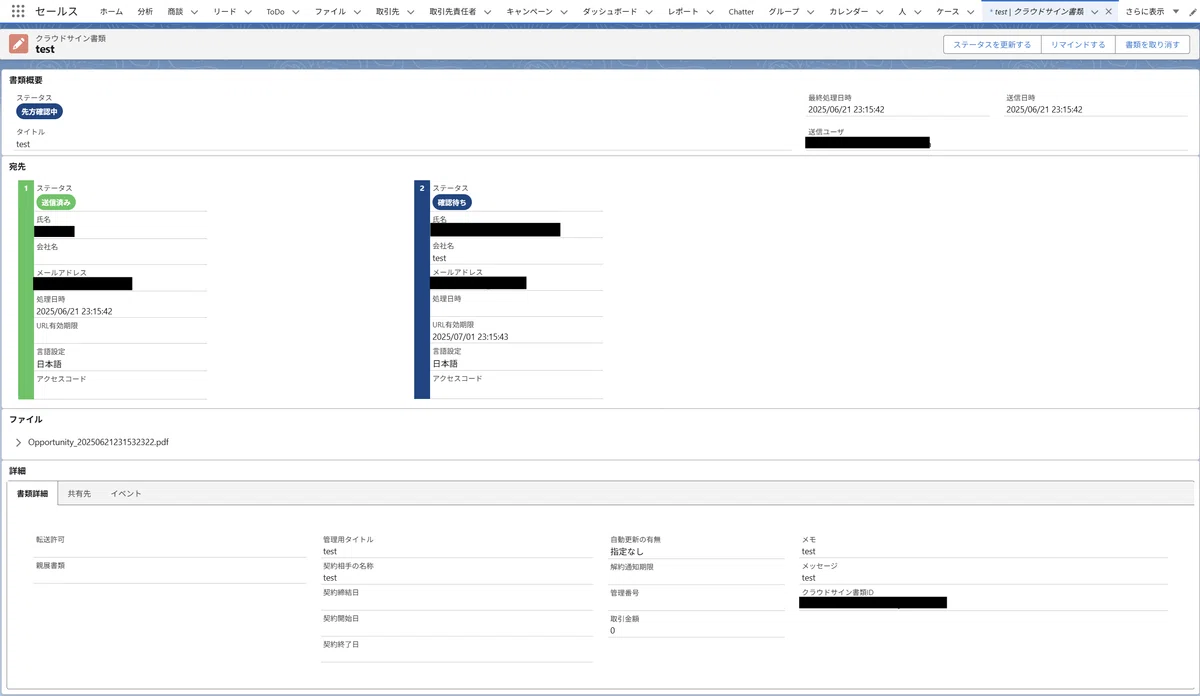Screen dimensions: 1200x696
Task: Open the 取引先責任者 tab dropdown arrow
Action: tap(487, 11)
